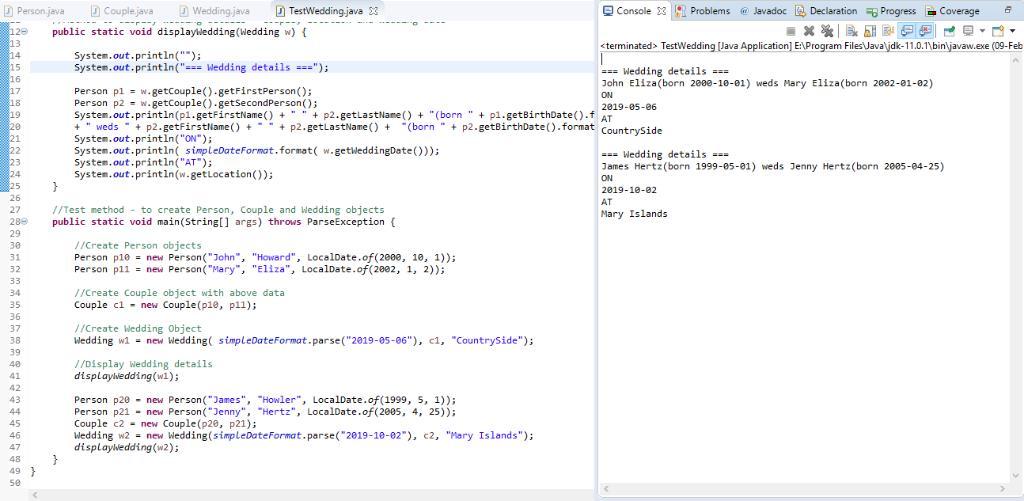Viewport: 1024px width, 501px height.
Task: Select the TestWedding.java editor tab
Action: 325,10
